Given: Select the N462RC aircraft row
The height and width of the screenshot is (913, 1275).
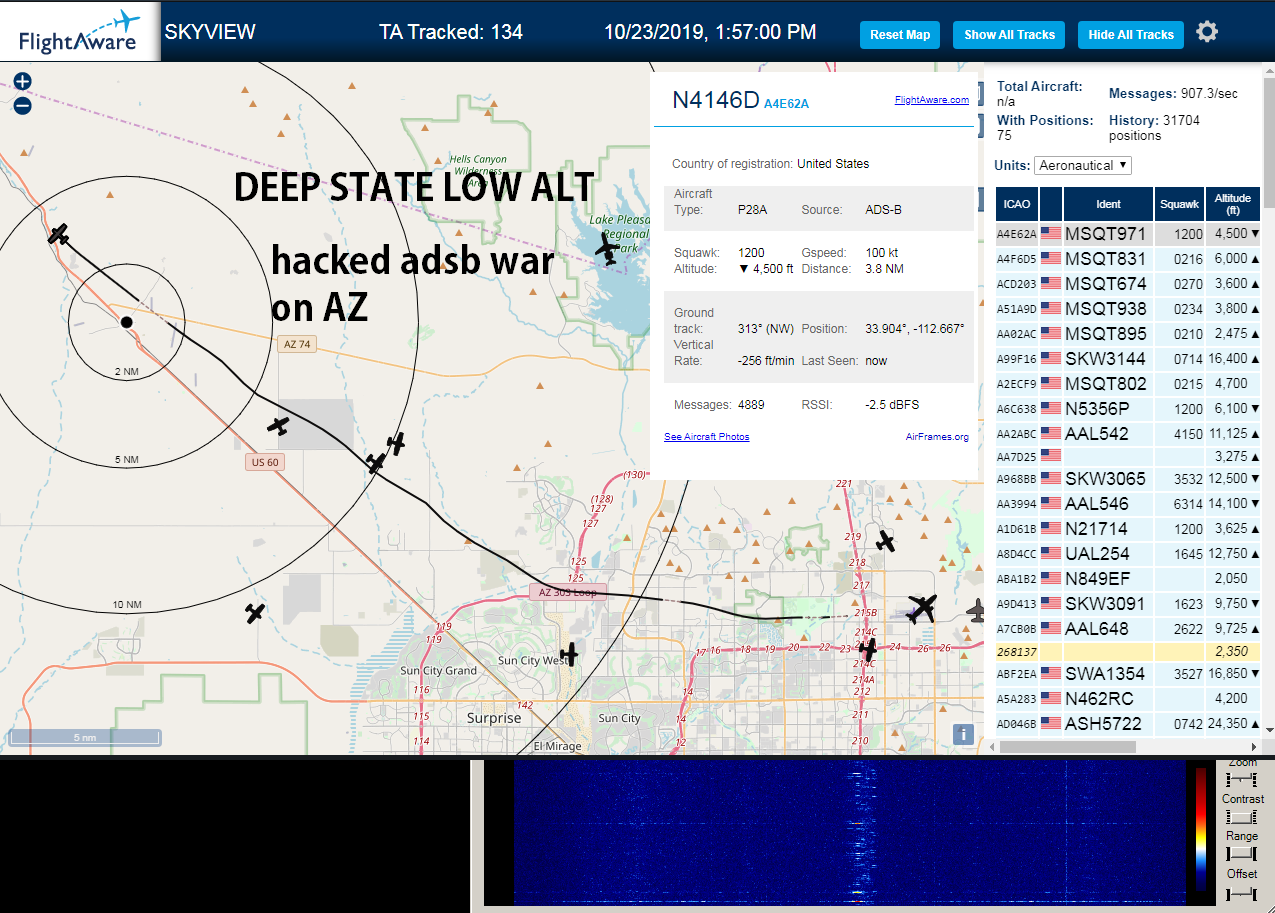Looking at the screenshot, I should (x=1128, y=698).
